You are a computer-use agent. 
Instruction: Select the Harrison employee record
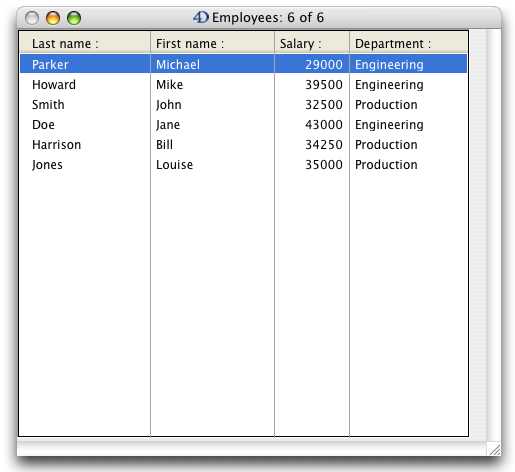coord(244,145)
